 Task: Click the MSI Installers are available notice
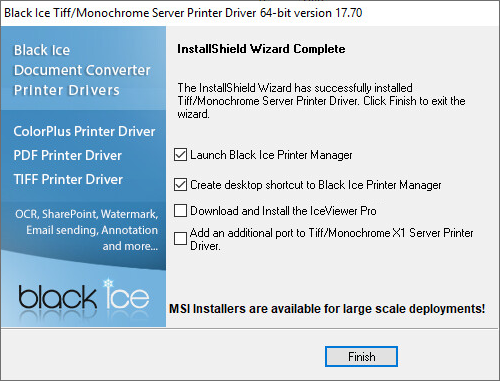click(x=327, y=309)
